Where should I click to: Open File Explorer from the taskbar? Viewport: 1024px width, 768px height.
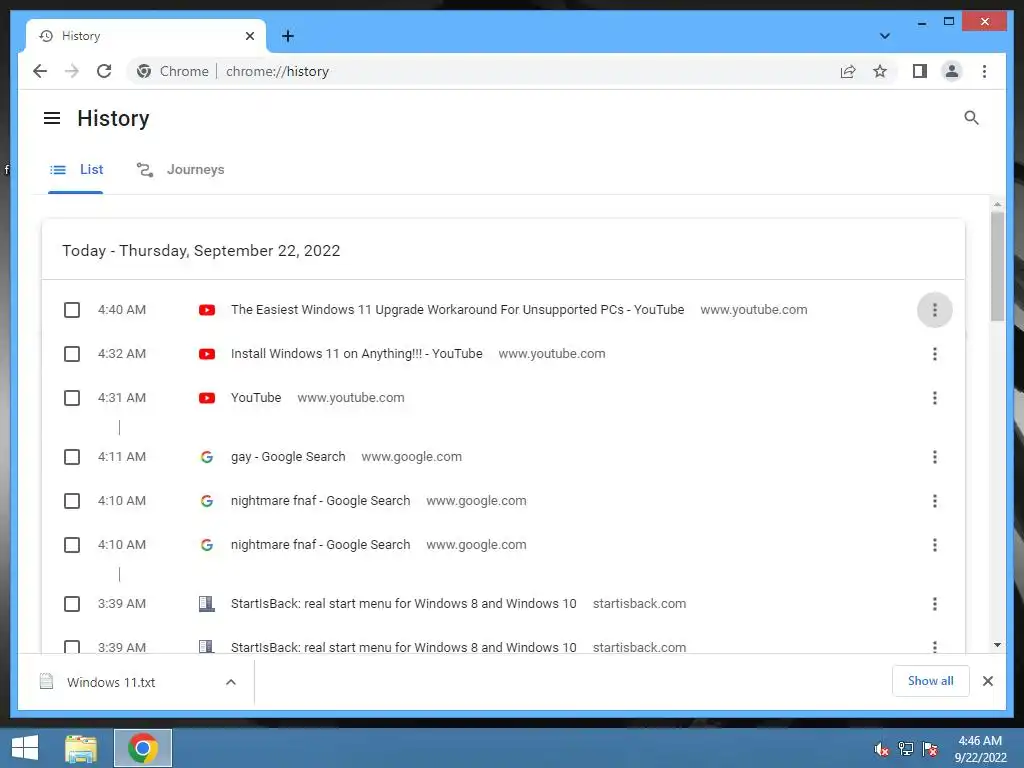tap(81, 748)
